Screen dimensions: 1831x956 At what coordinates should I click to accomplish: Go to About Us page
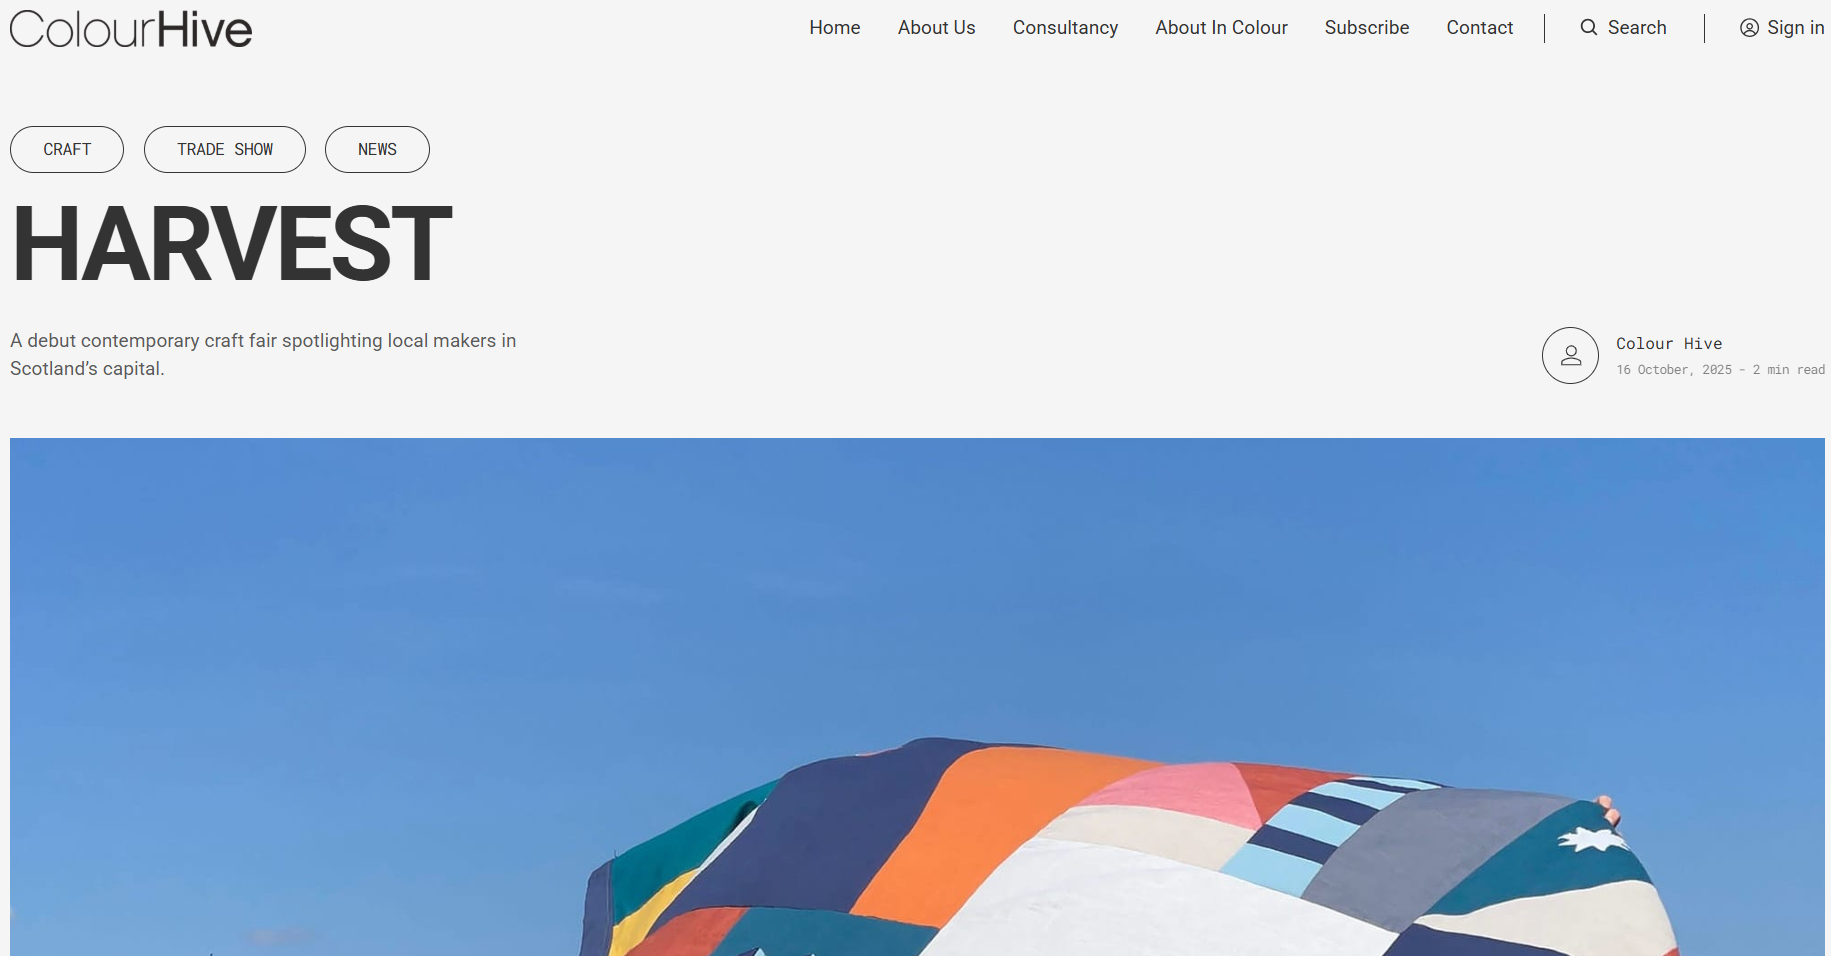936,28
